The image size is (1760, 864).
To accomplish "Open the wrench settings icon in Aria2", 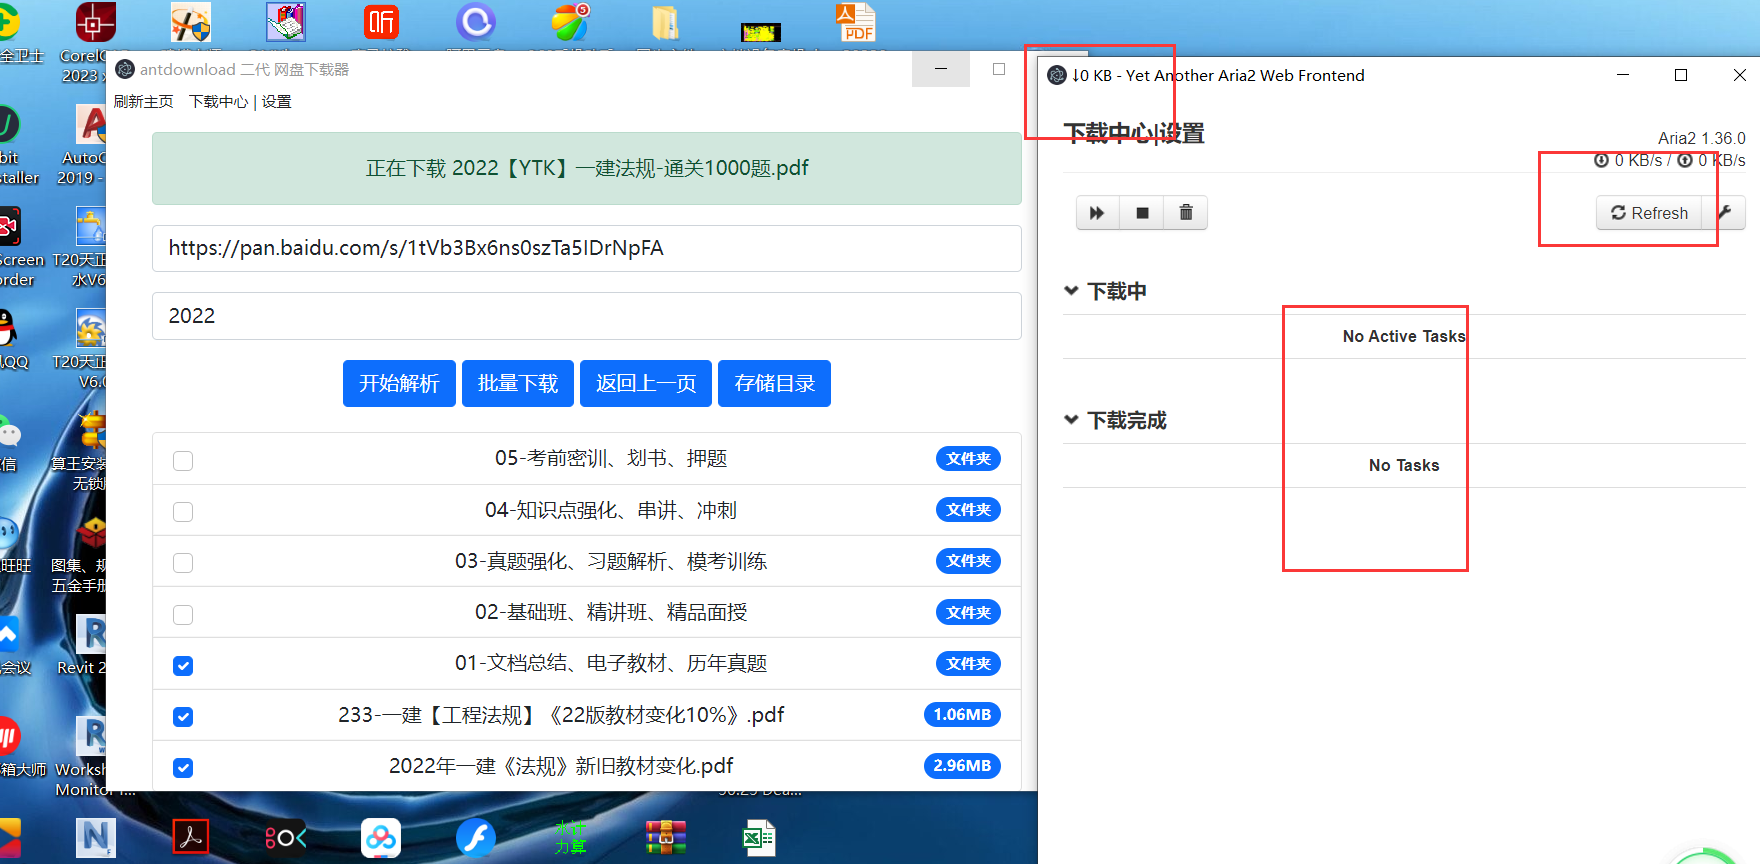I will (x=1724, y=213).
